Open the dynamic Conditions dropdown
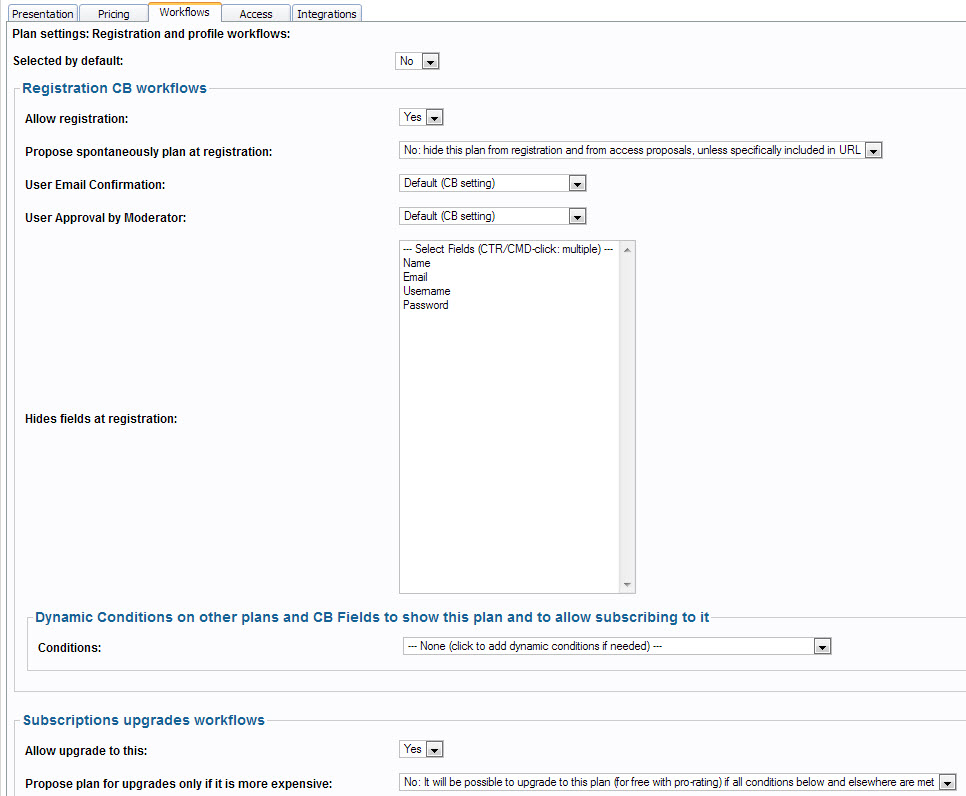 coord(617,647)
